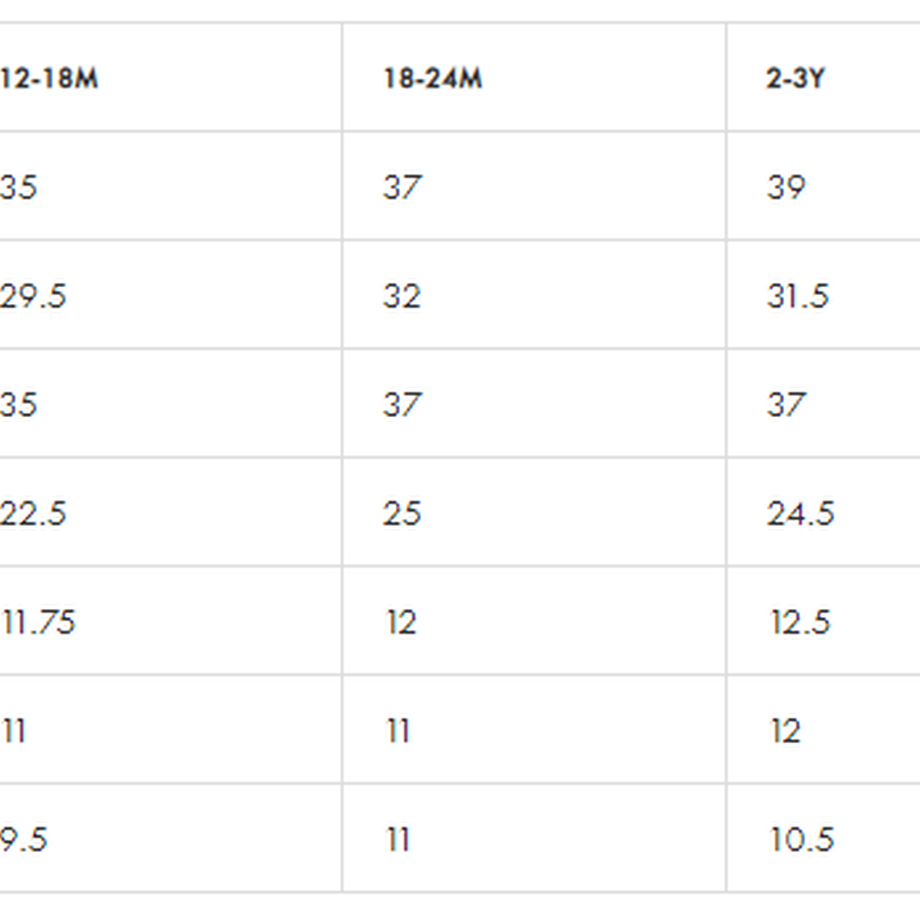Click value 12 in 18-24M column
920x920 pixels.
(x=401, y=622)
